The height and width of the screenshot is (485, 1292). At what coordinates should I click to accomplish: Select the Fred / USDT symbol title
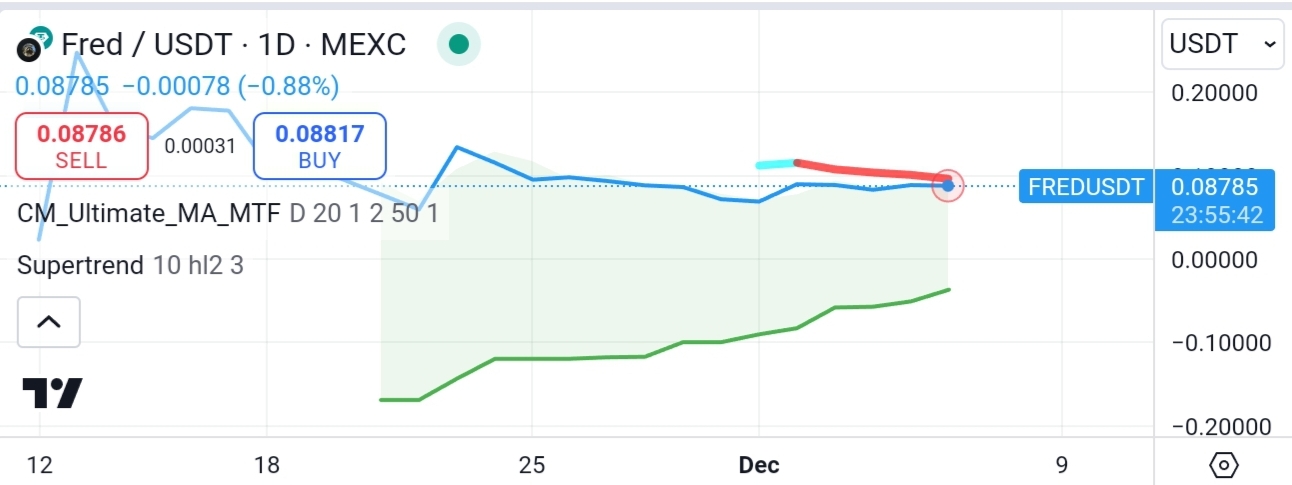click(234, 45)
